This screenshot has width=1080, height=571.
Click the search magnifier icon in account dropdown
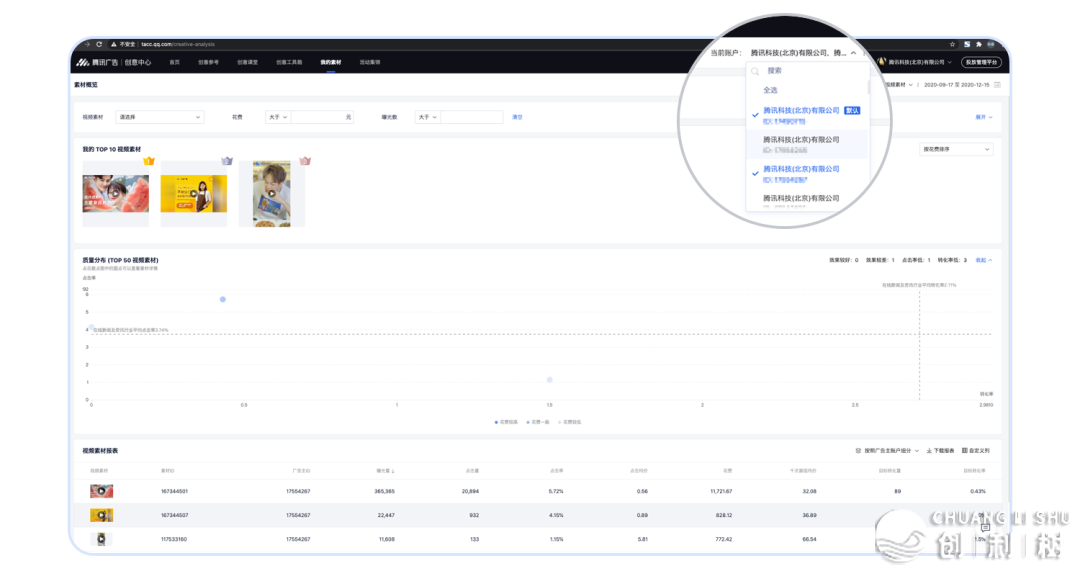tap(755, 71)
